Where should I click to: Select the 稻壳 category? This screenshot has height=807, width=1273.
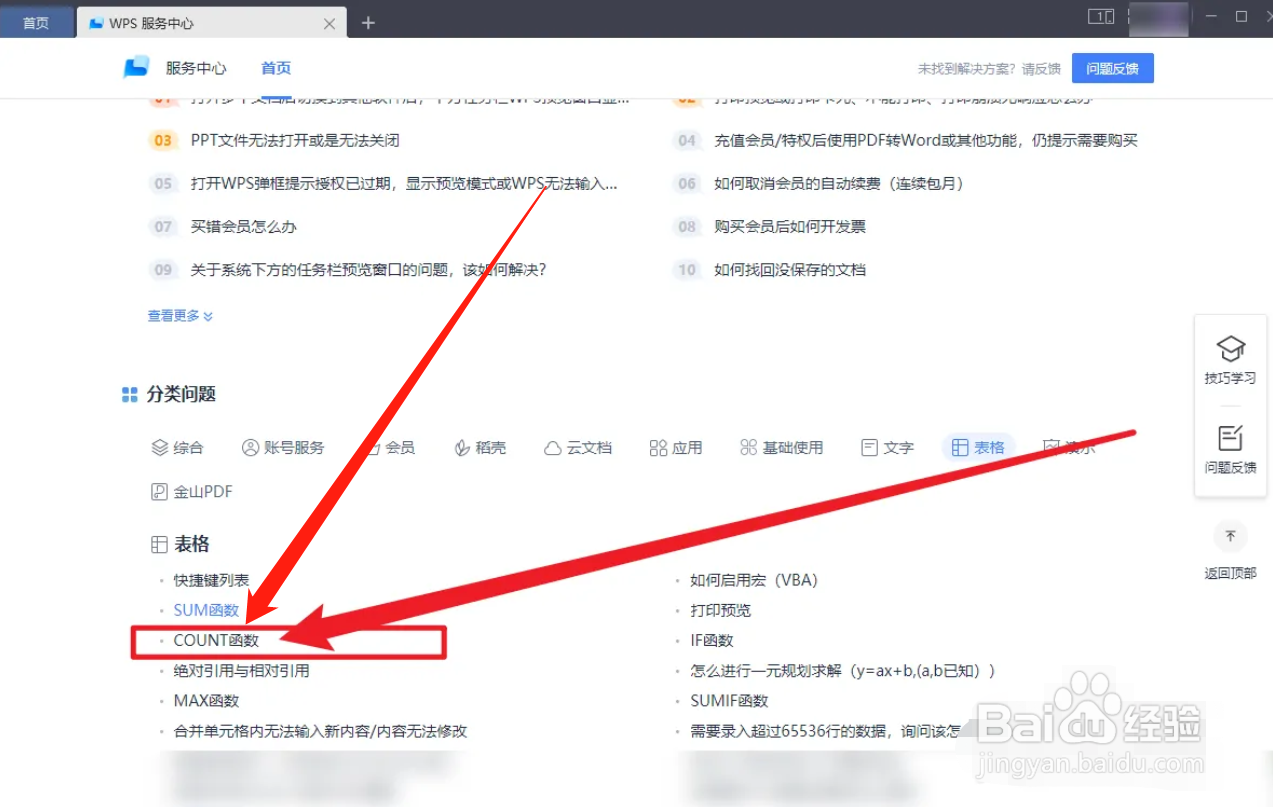tap(480, 447)
